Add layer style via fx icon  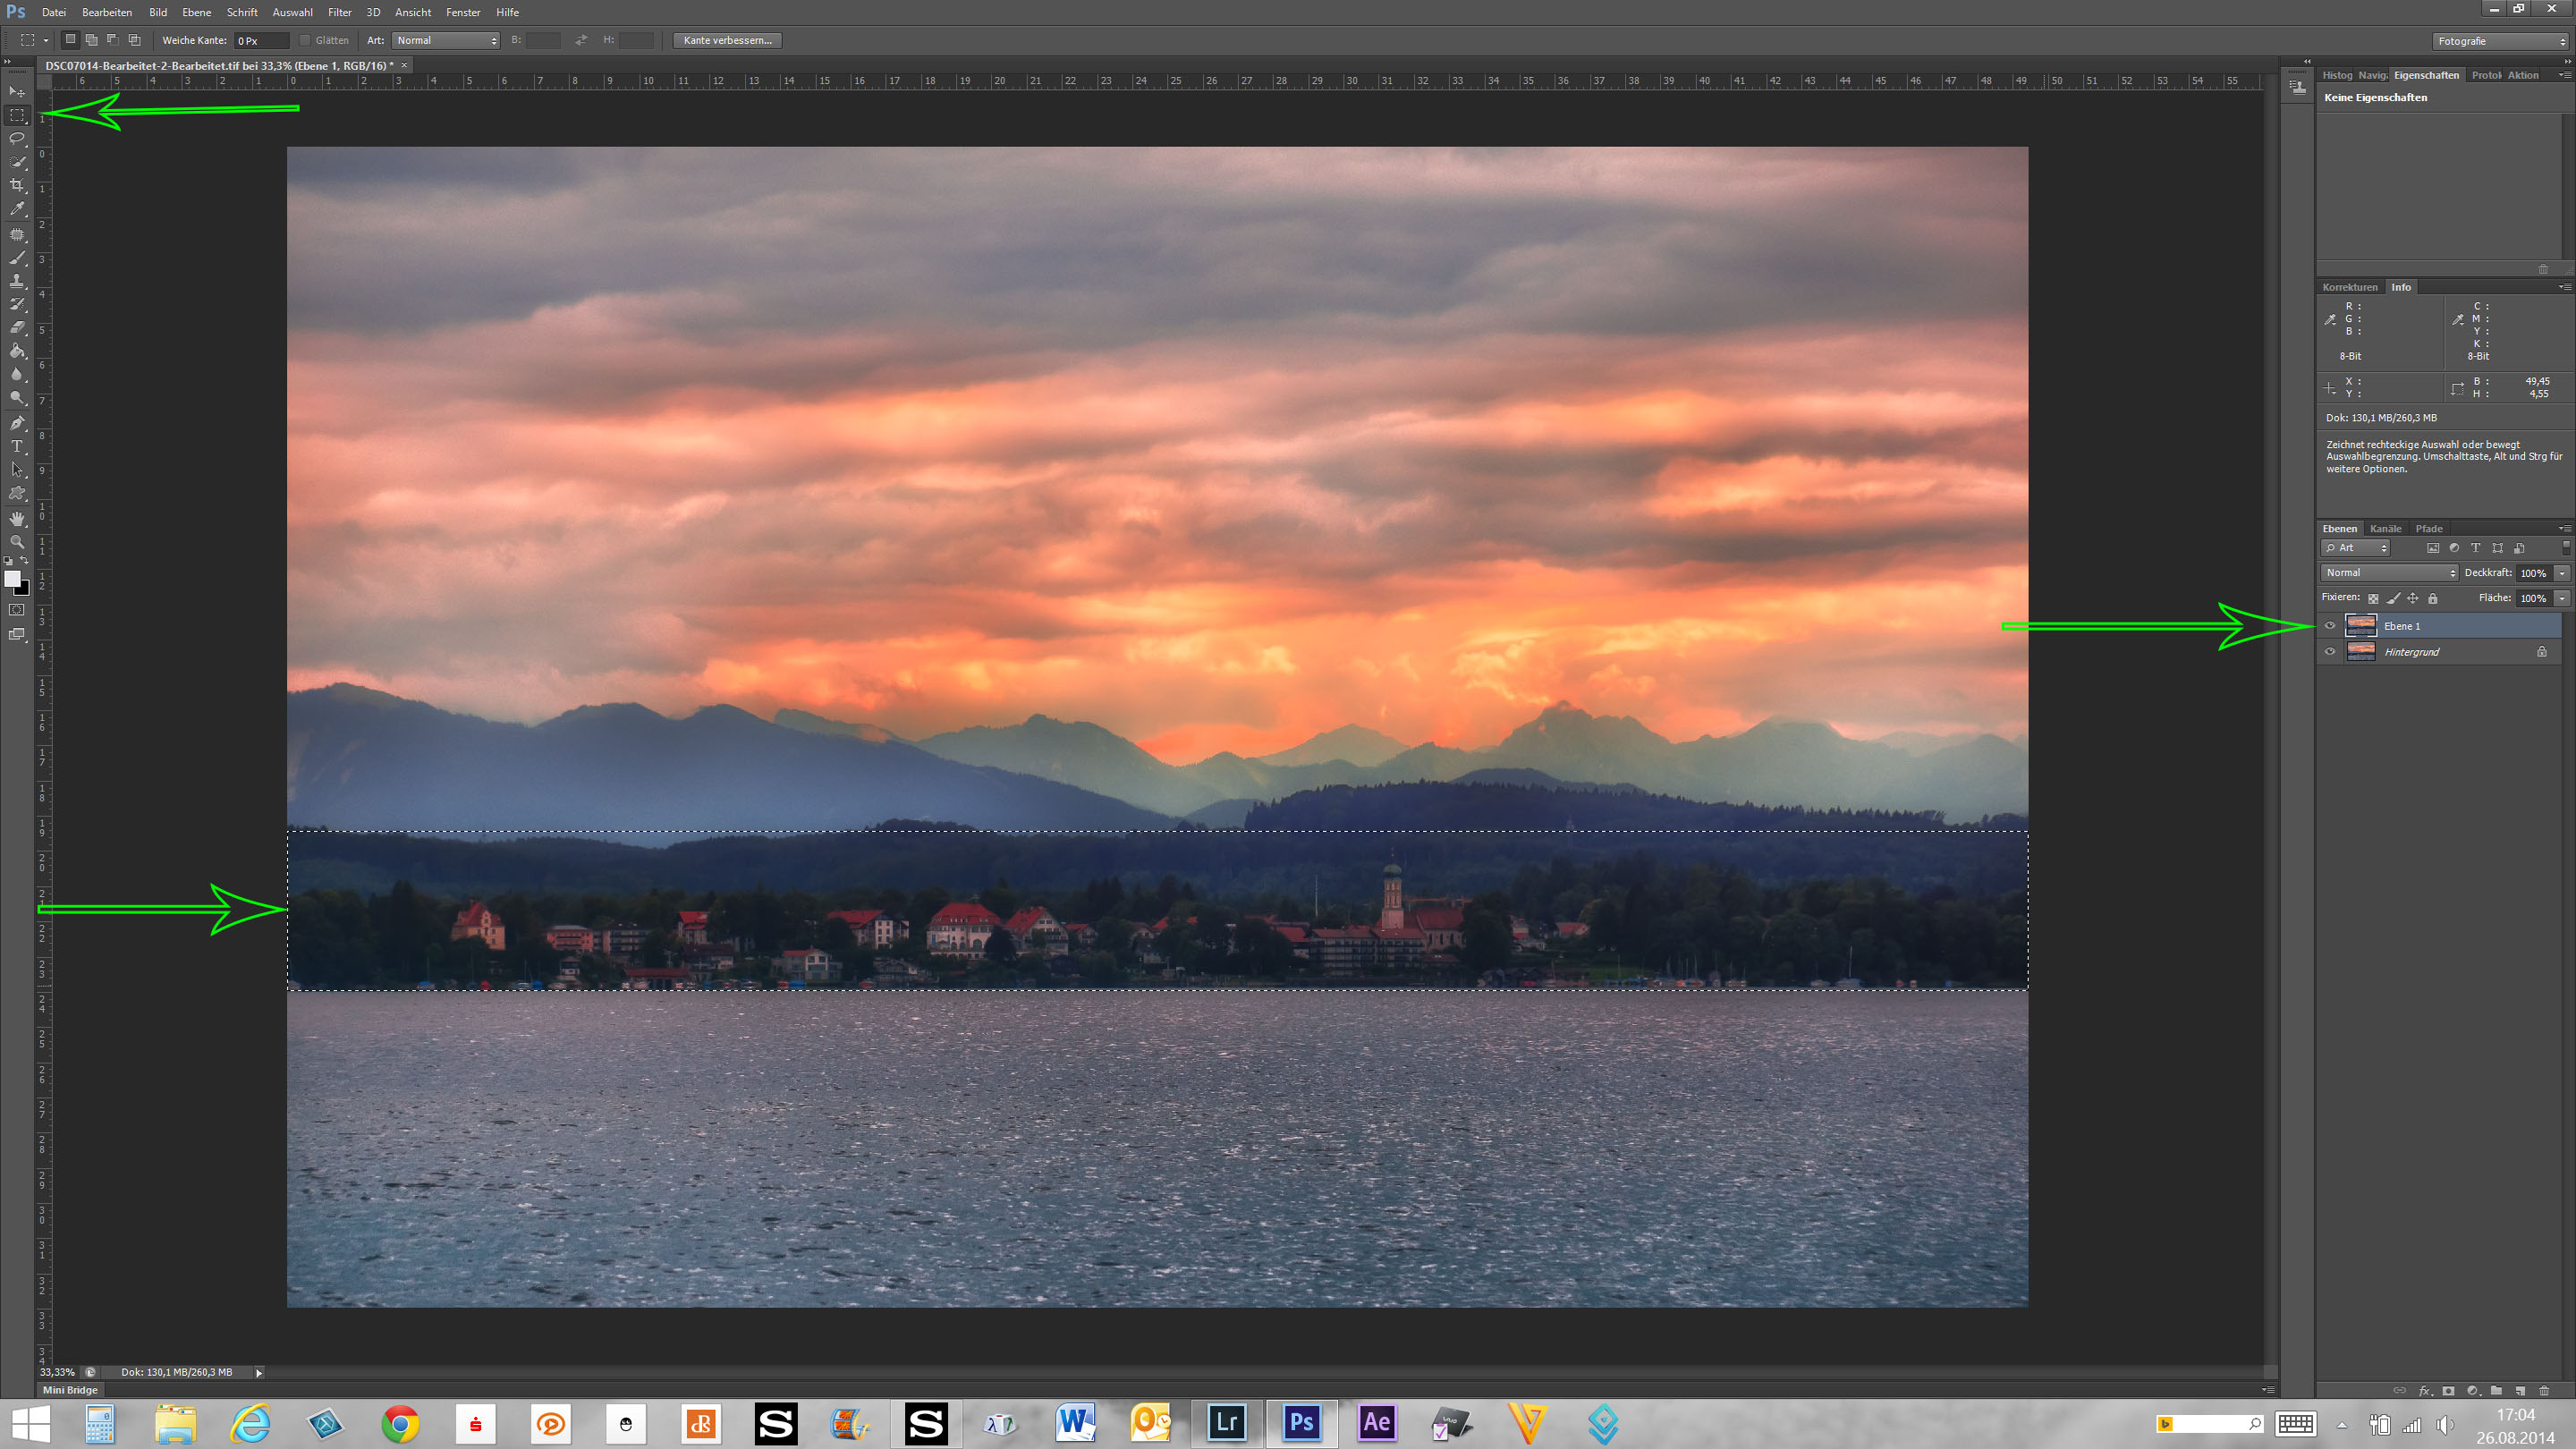tap(2424, 1390)
